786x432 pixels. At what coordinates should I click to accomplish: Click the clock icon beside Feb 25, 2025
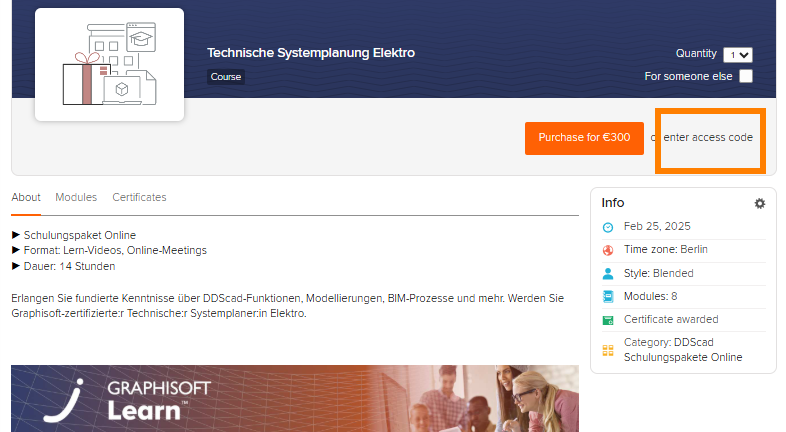coord(608,227)
